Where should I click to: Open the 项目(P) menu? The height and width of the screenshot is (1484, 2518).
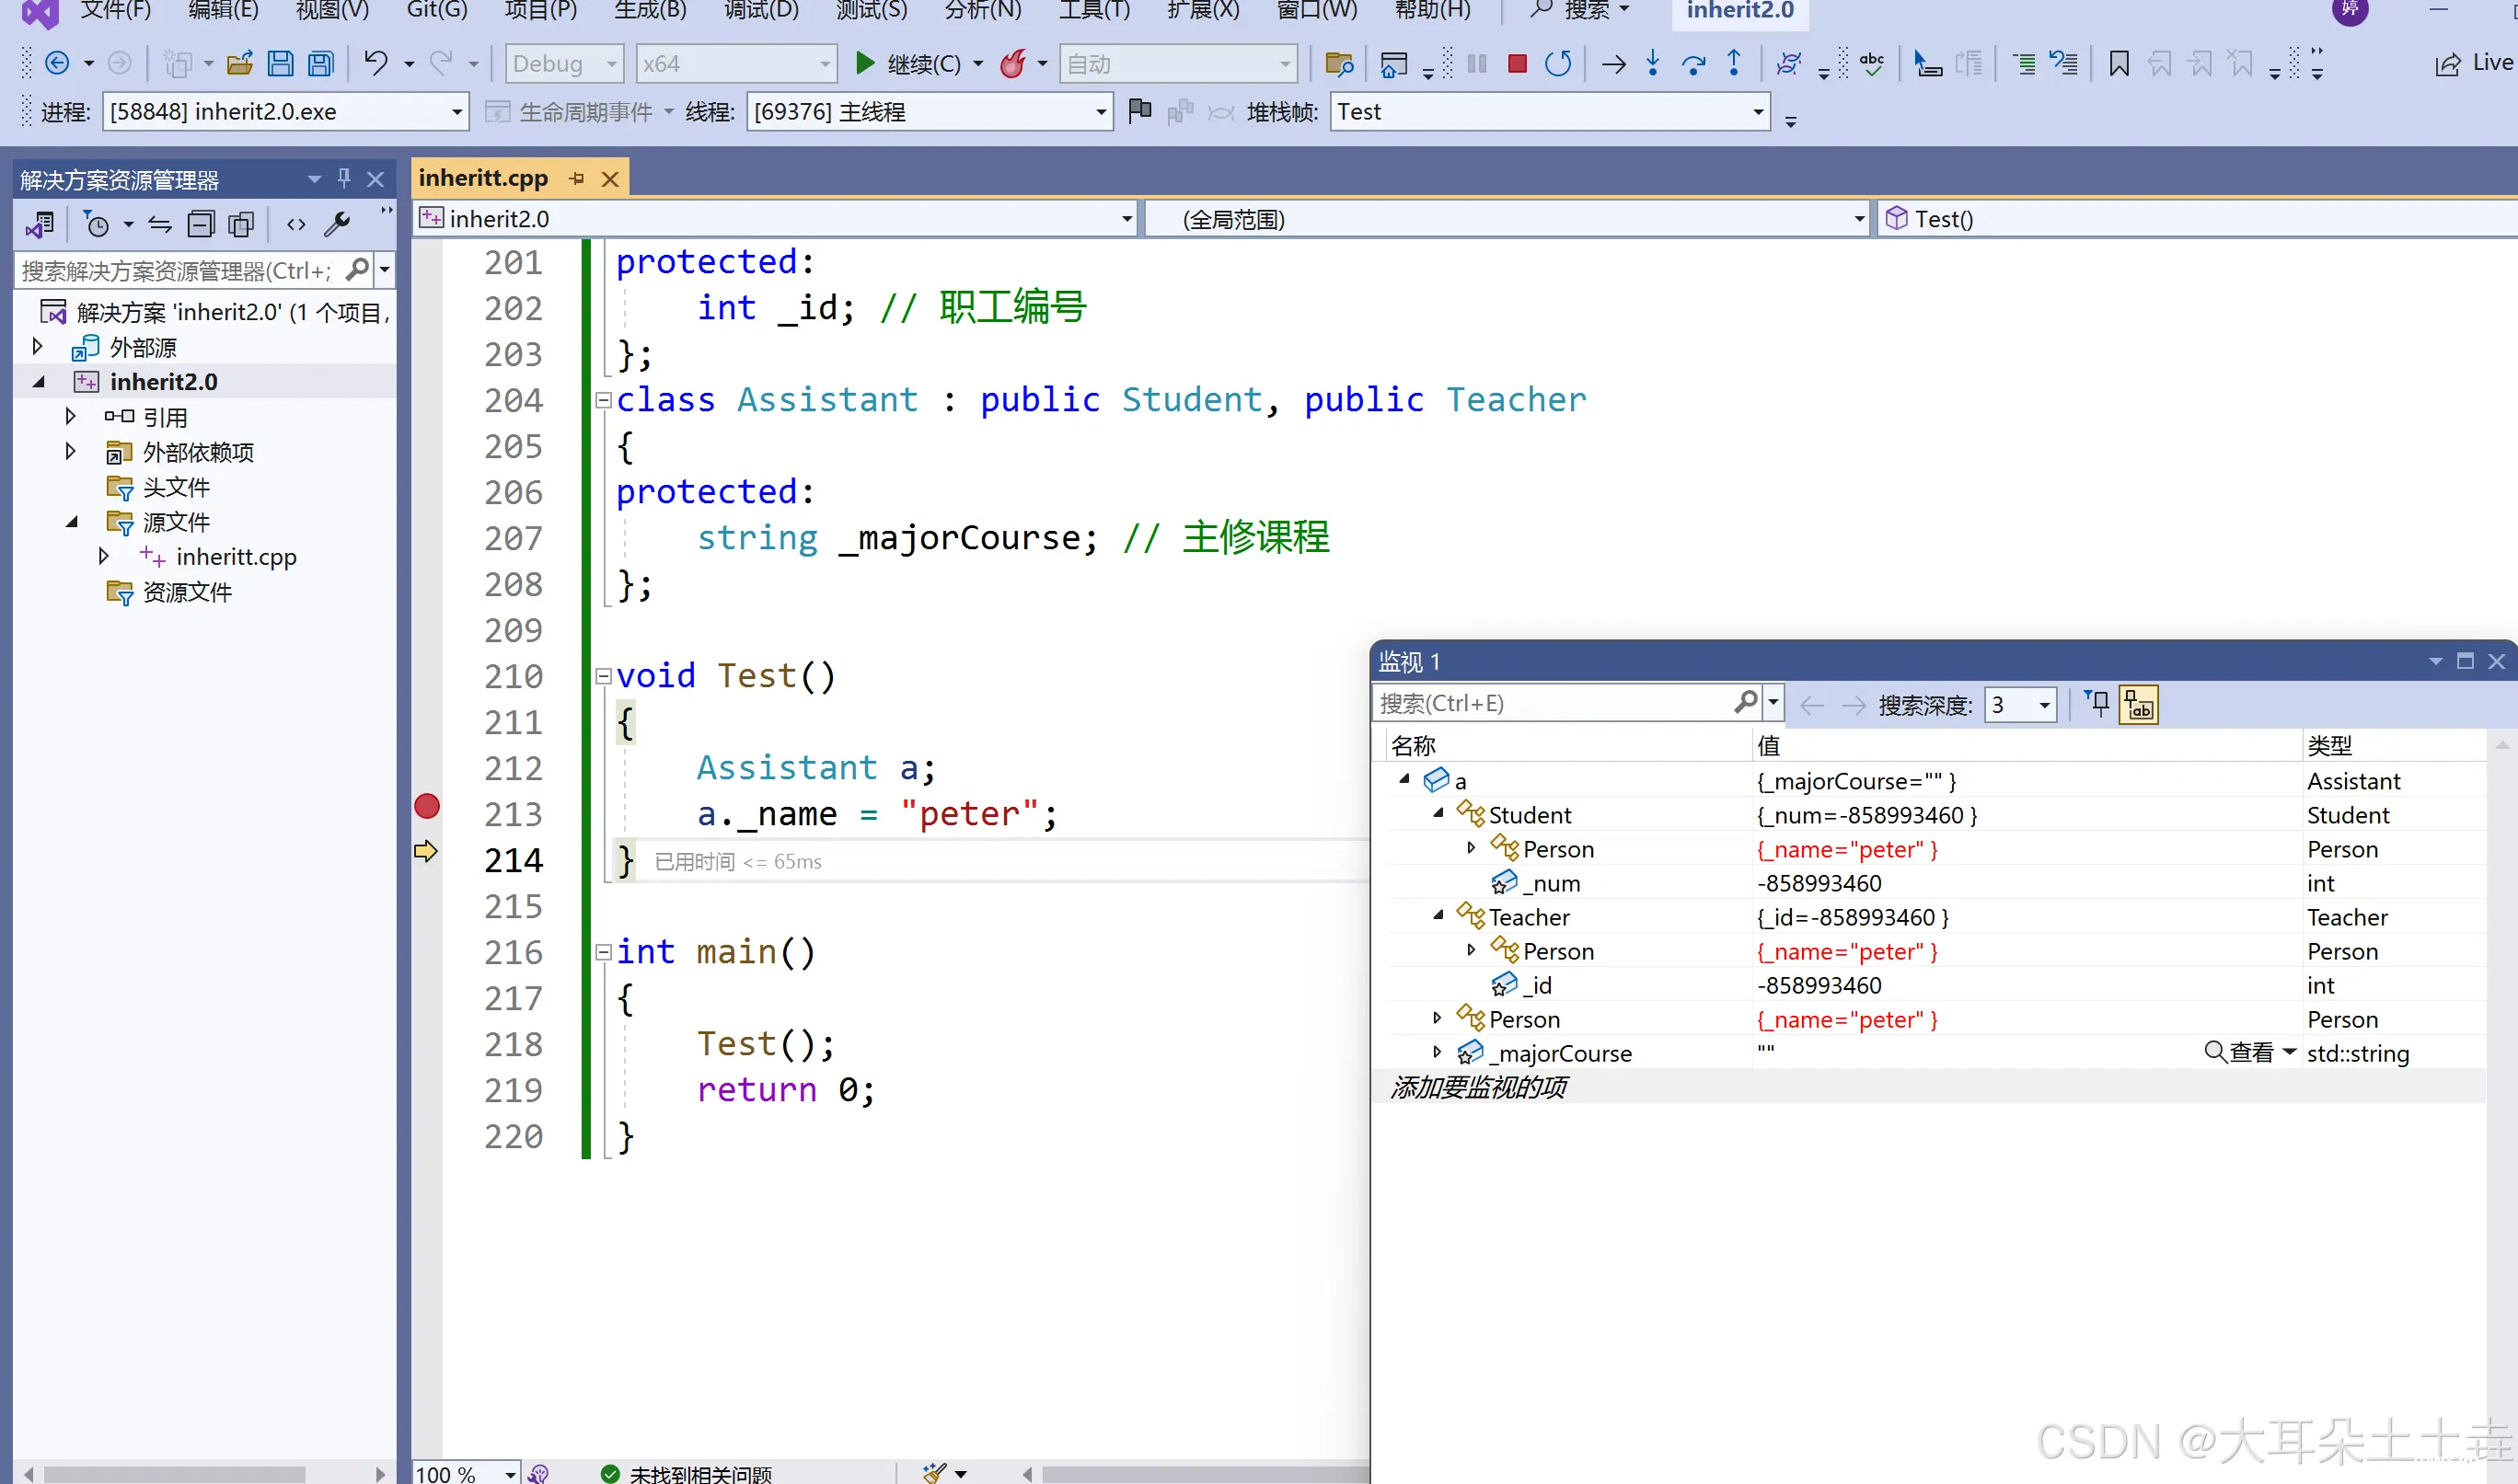pos(540,10)
